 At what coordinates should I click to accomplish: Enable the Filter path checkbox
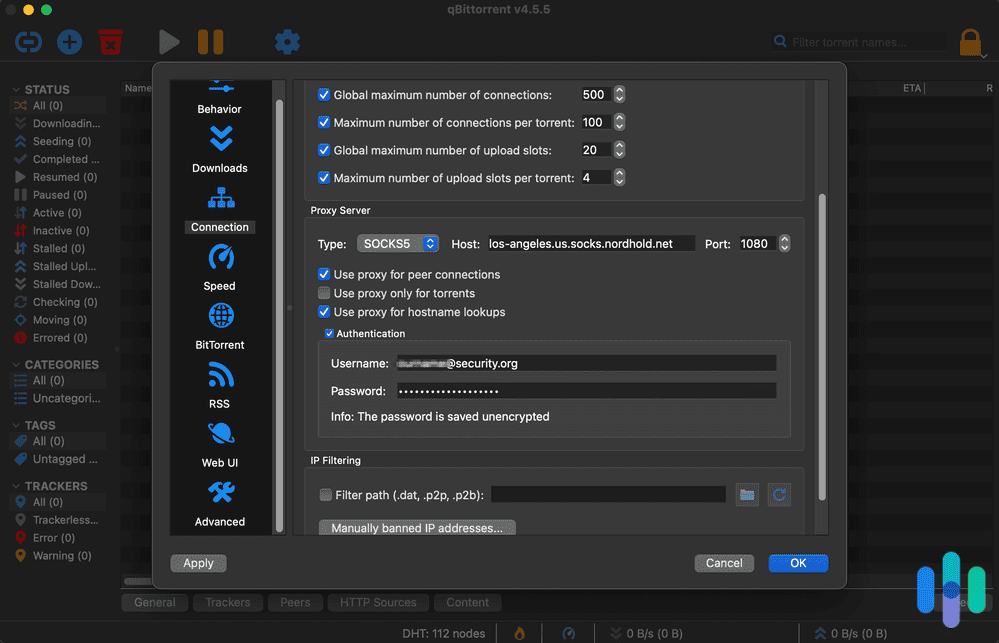point(326,493)
